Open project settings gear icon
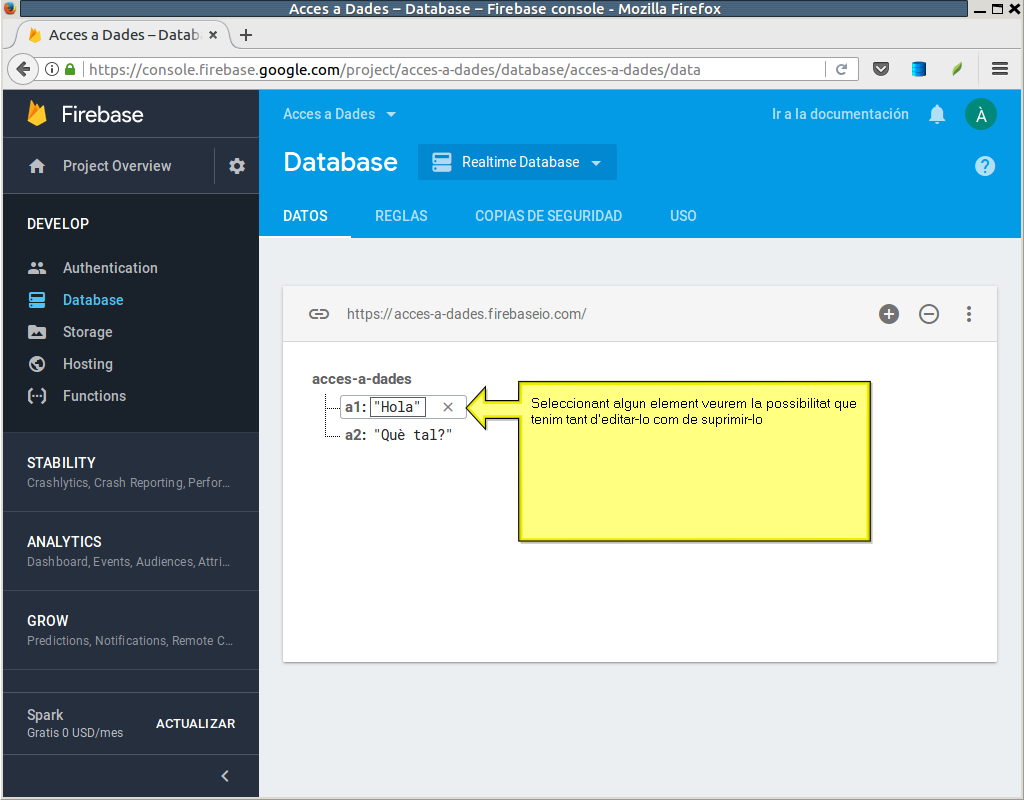The height and width of the screenshot is (800, 1024). pyautogui.click(x=236, y=166)
